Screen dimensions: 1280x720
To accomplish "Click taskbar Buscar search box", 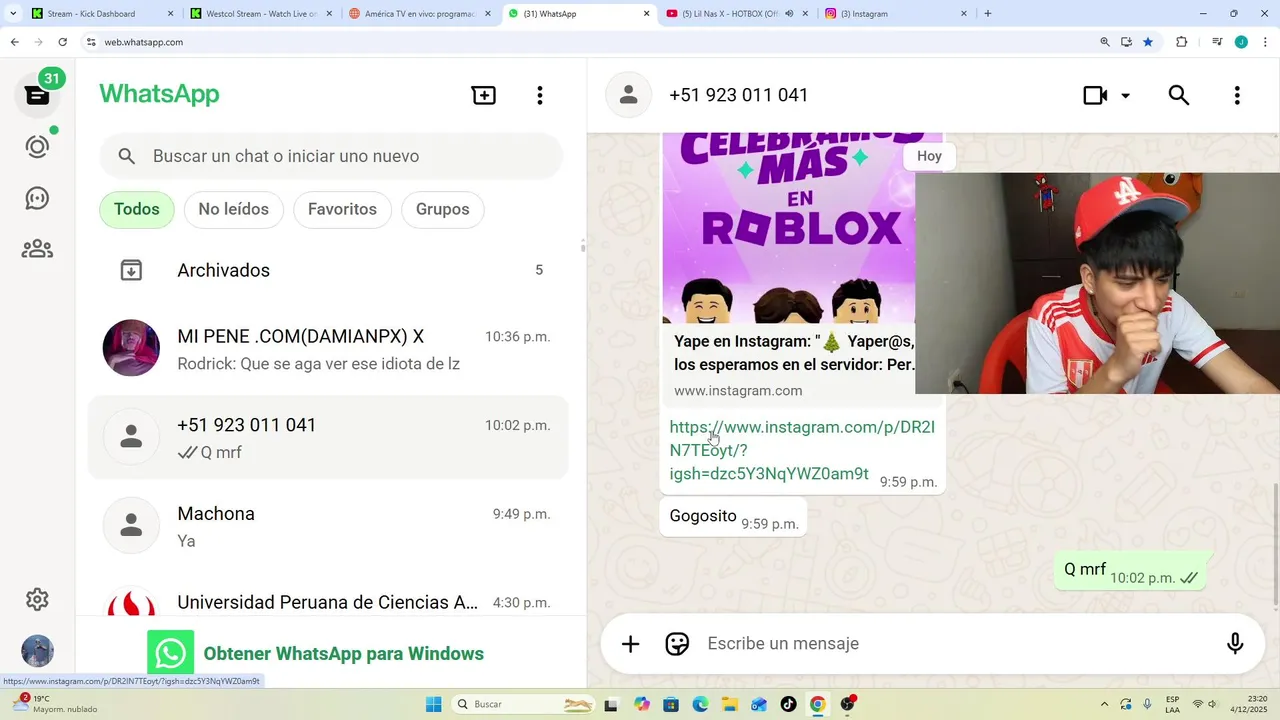I will 524,704.
